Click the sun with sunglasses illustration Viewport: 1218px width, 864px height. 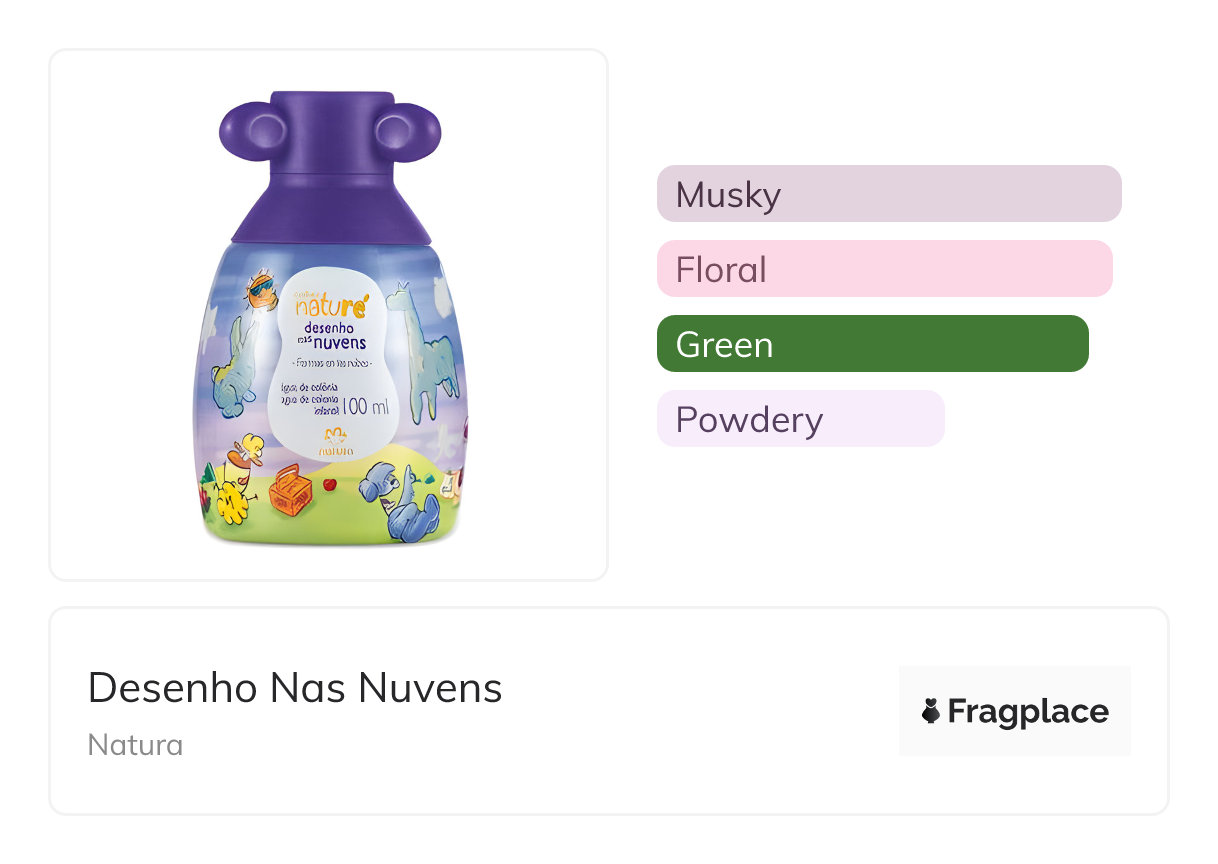pos(261,290)
